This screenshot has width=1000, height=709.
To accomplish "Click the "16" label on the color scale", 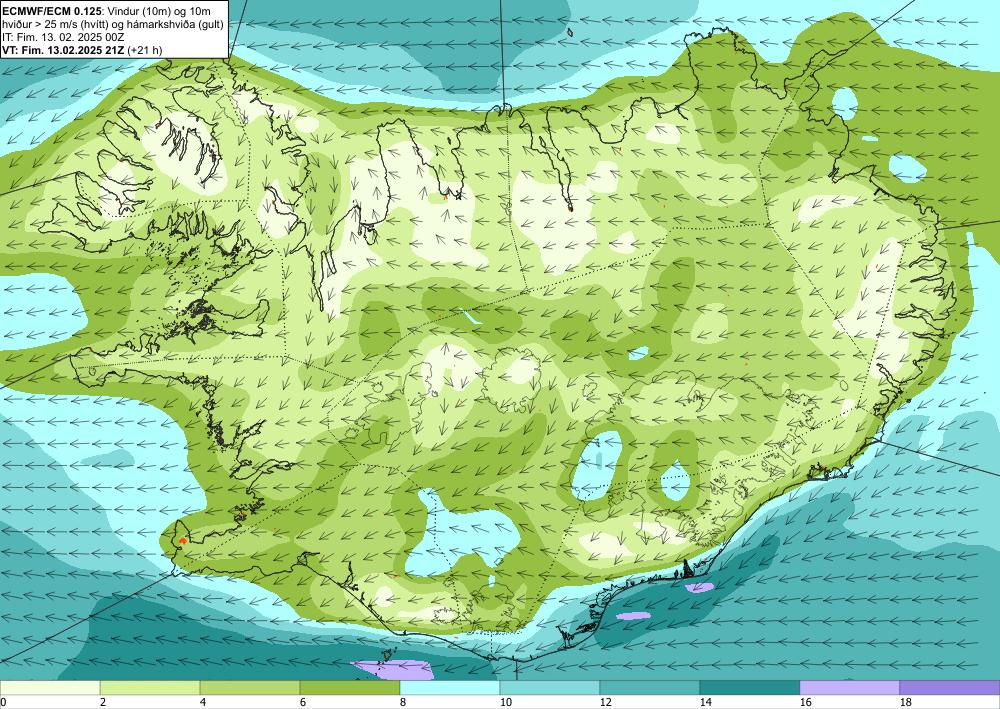I will click(x=805, y=703).
